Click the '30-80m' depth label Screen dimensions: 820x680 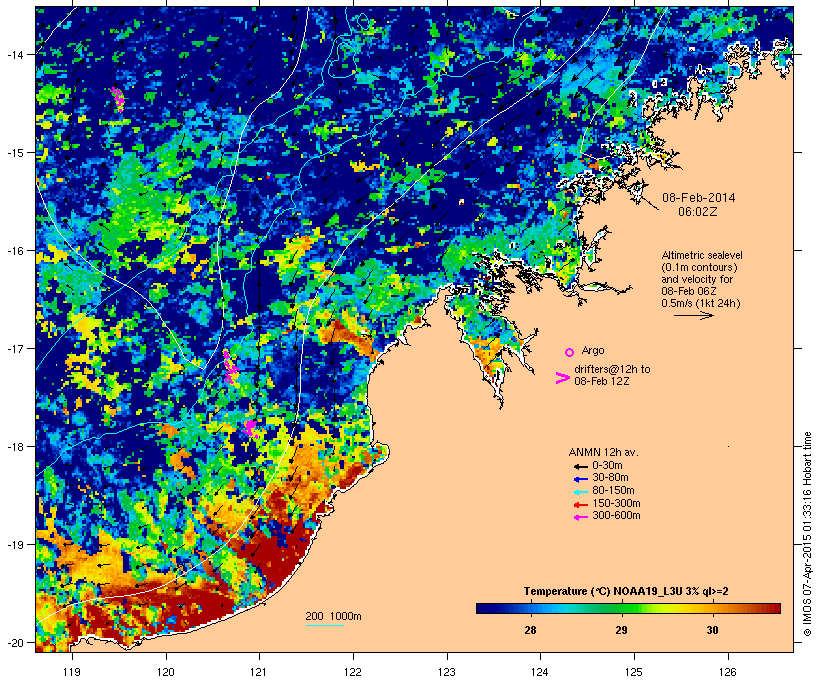[x=610, y=478]
